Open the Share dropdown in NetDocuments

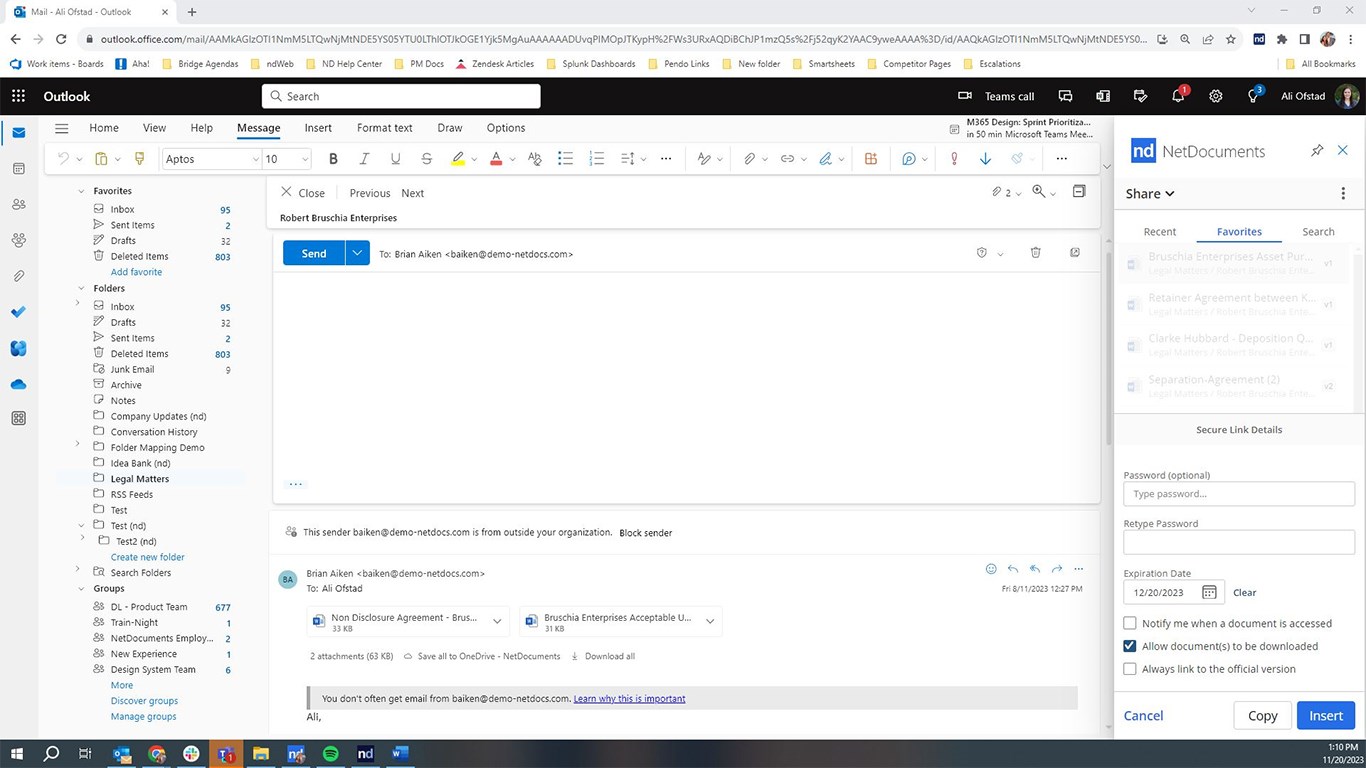coord(1150,194)
